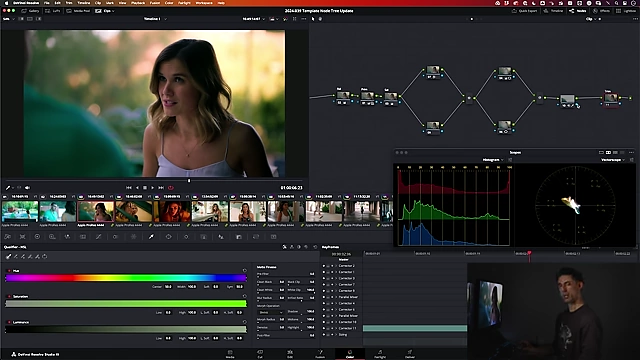The image size is (640, 360).
Task: Open the Key palette
Action: click(239, 237)
